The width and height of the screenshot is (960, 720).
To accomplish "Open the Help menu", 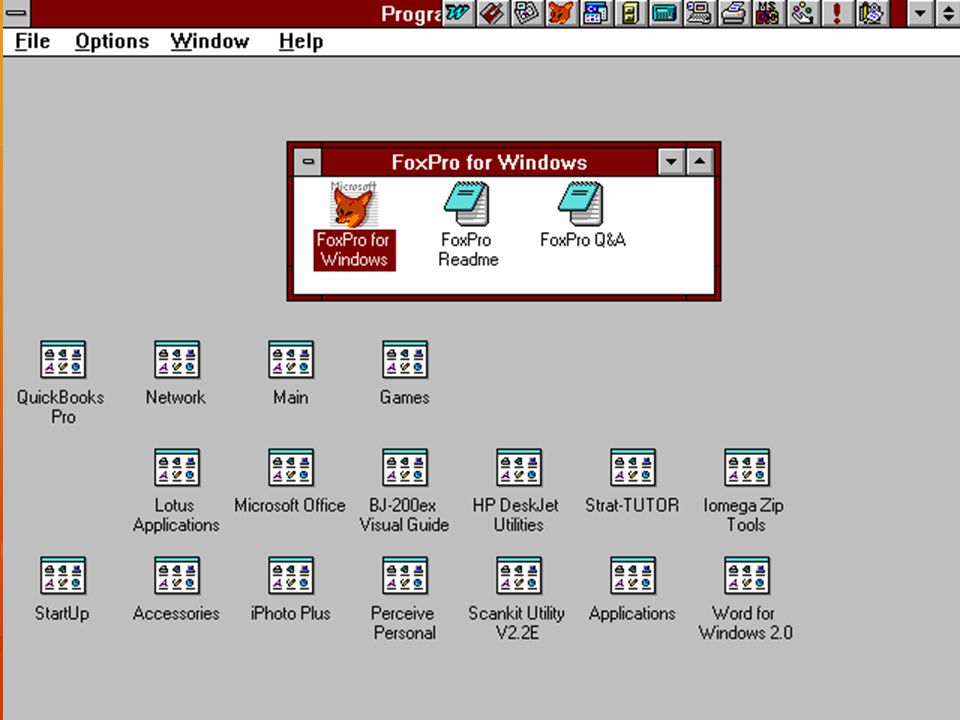I will [x=301, y=41].
